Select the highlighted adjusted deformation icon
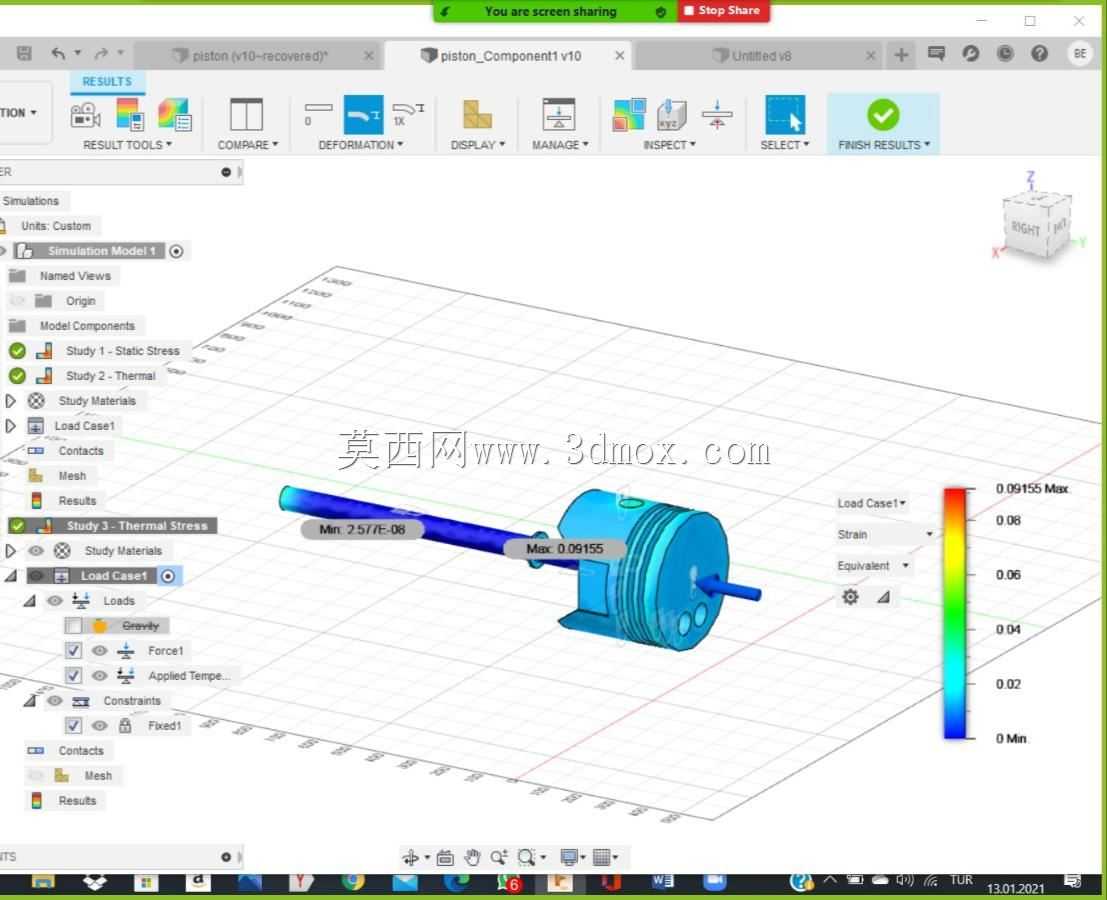 pyautogui.click(x=363, y=114)
